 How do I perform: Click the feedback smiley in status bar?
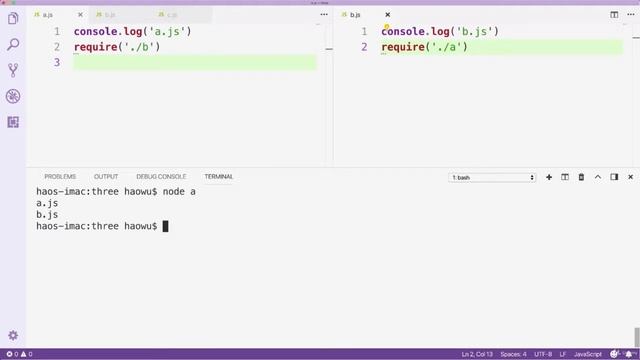[614, 354]
